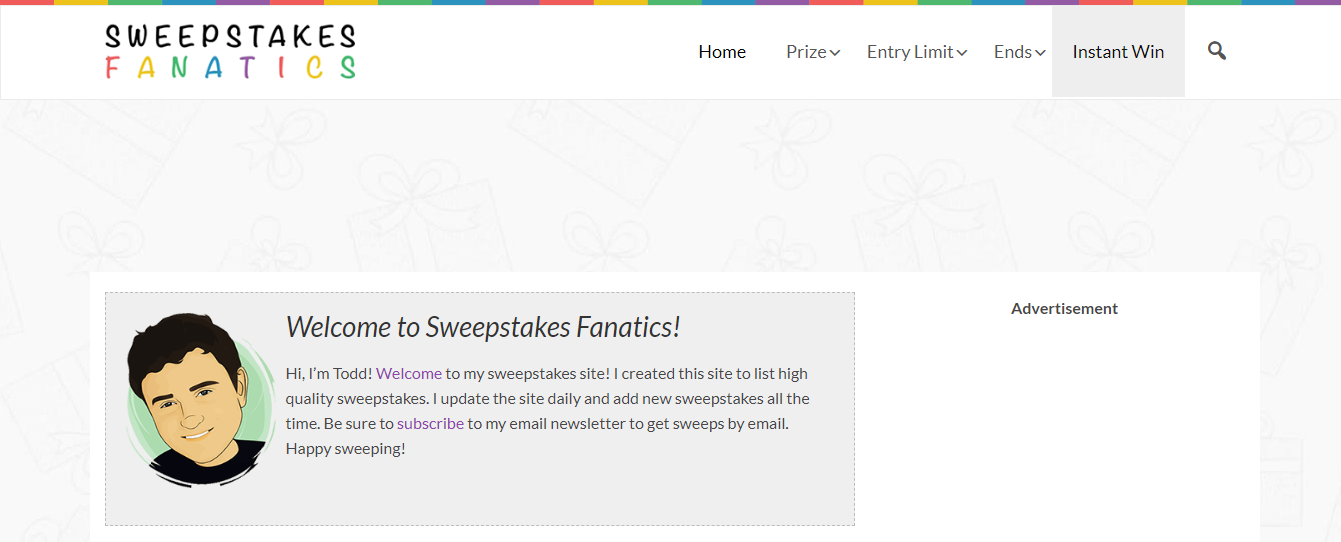Click the rainbow stripe atop the page
The image size is (1341, 542).
click(670, 2)
